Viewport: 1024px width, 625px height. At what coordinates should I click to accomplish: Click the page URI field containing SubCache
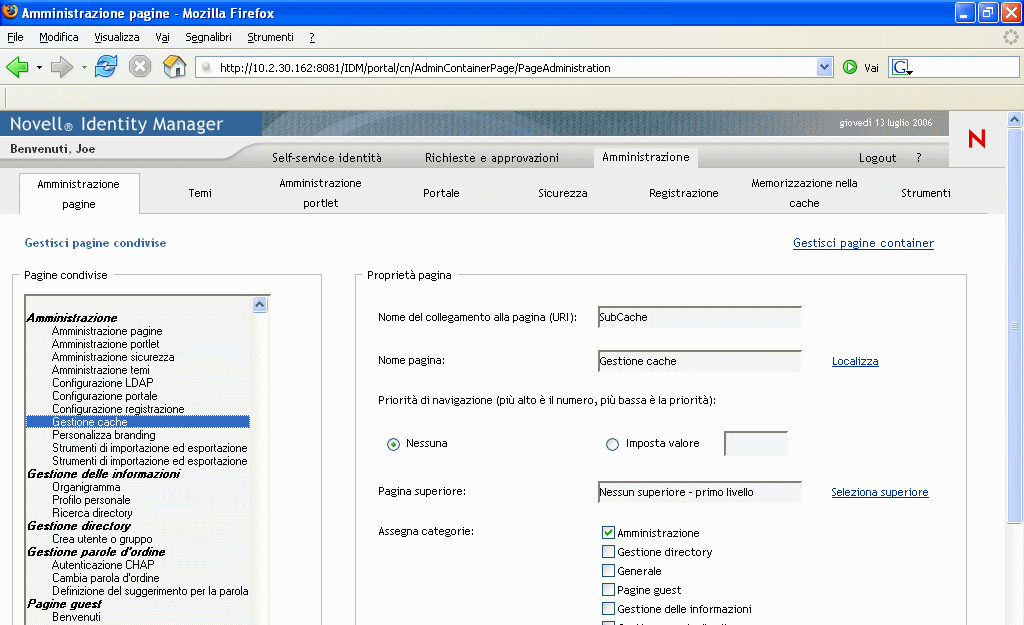click(x=699, y=317)
